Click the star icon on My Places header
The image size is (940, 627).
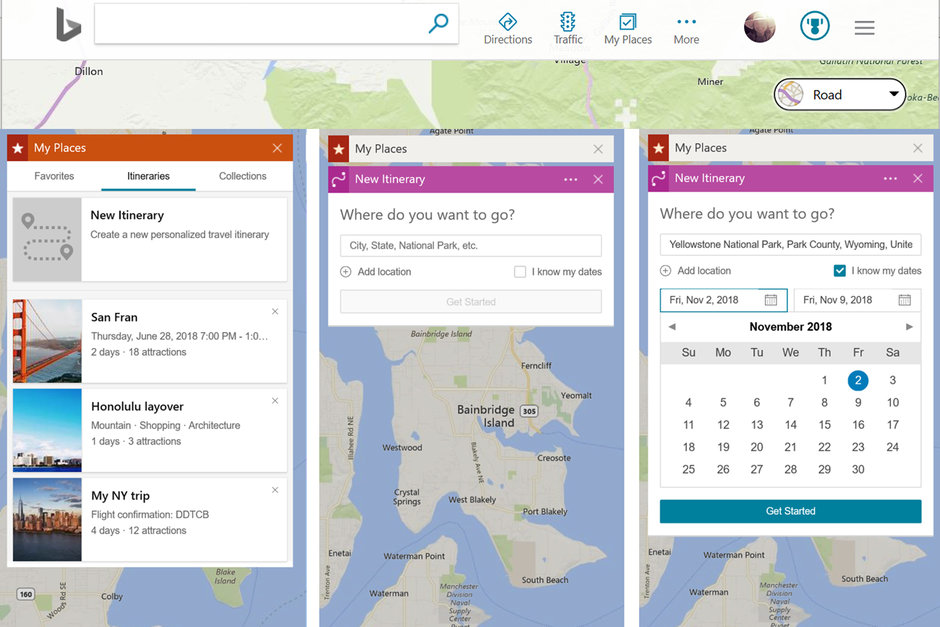[x=17, y=147]
